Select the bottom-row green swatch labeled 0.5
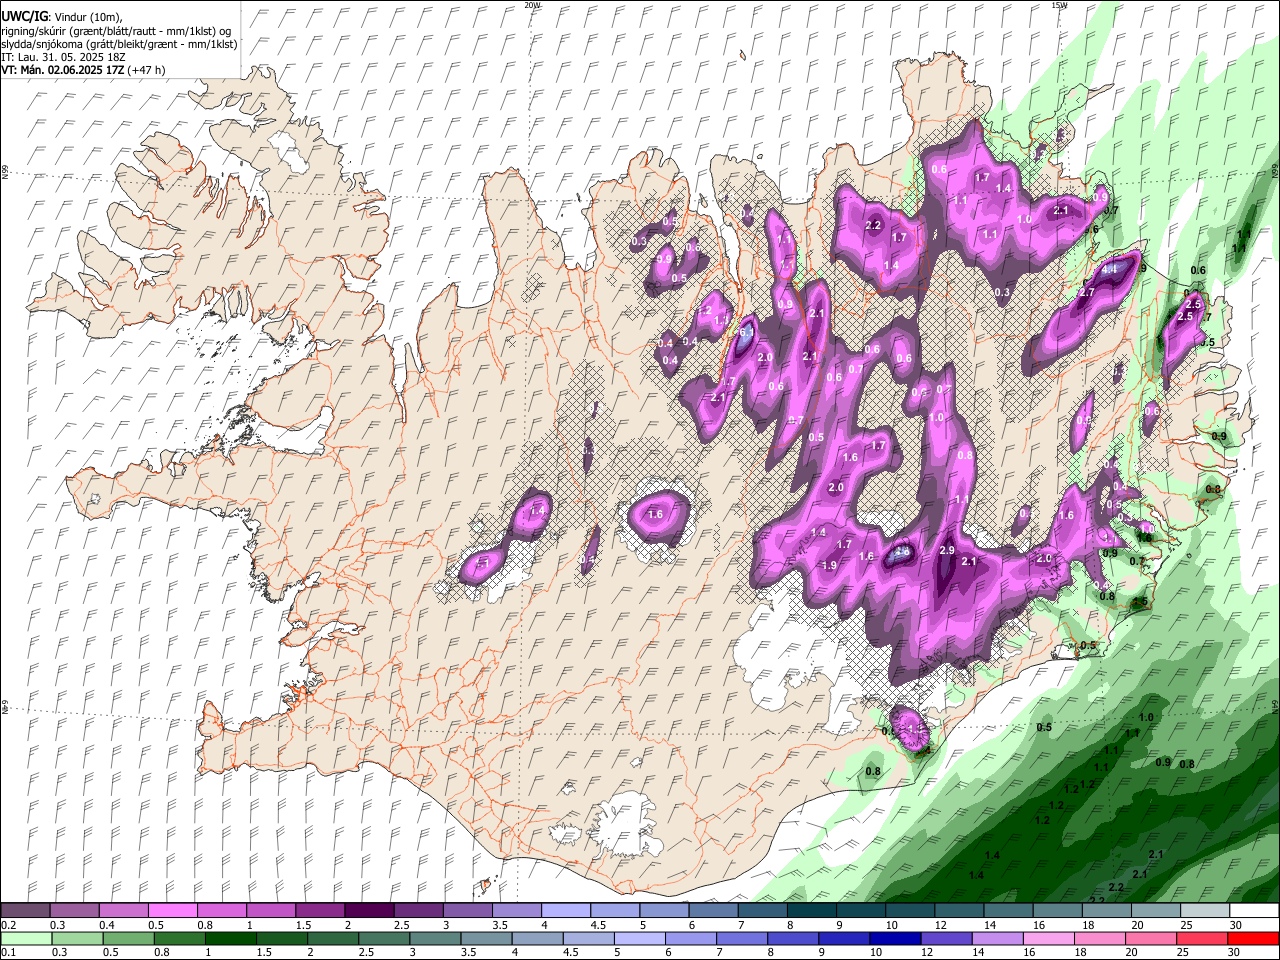 coord(128,938)
